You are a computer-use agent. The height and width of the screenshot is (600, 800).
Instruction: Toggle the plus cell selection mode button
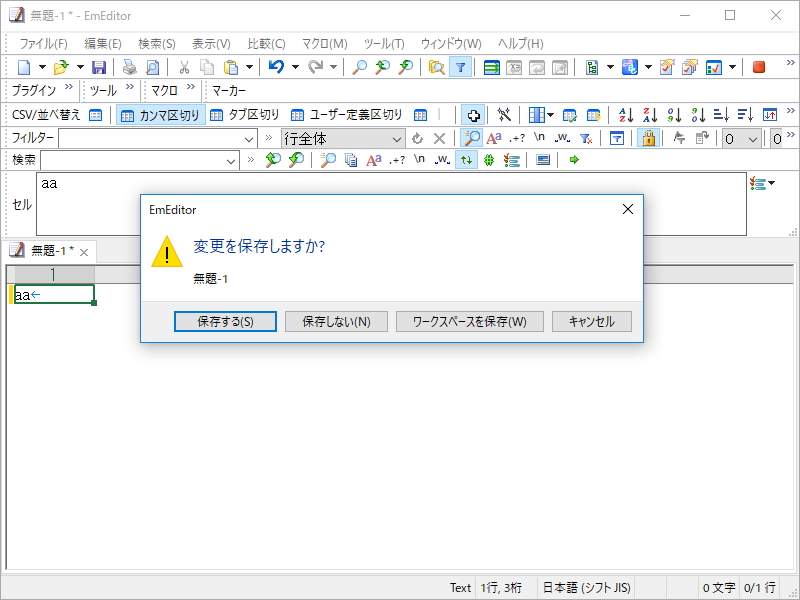point(473,115)
